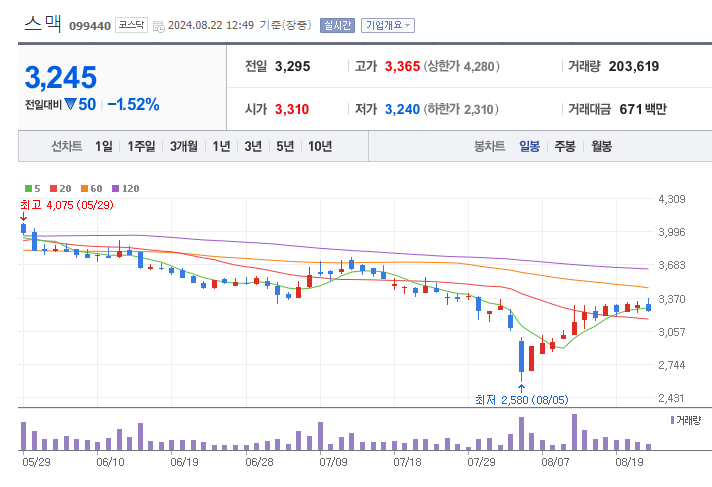Viewport: 712px width, 487px height.
Task: Click the 전일 value 3,295
Action: pos(292,67)
